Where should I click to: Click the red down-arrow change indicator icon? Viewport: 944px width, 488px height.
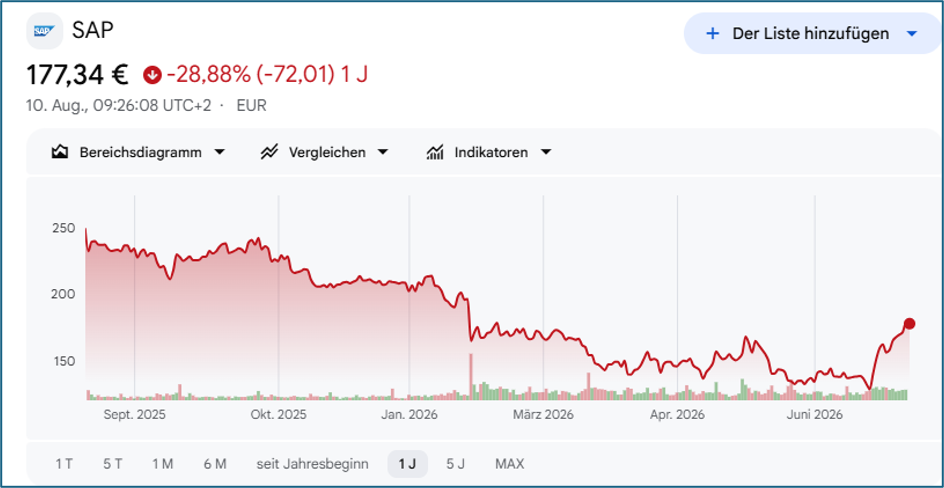tap(151, 75)
